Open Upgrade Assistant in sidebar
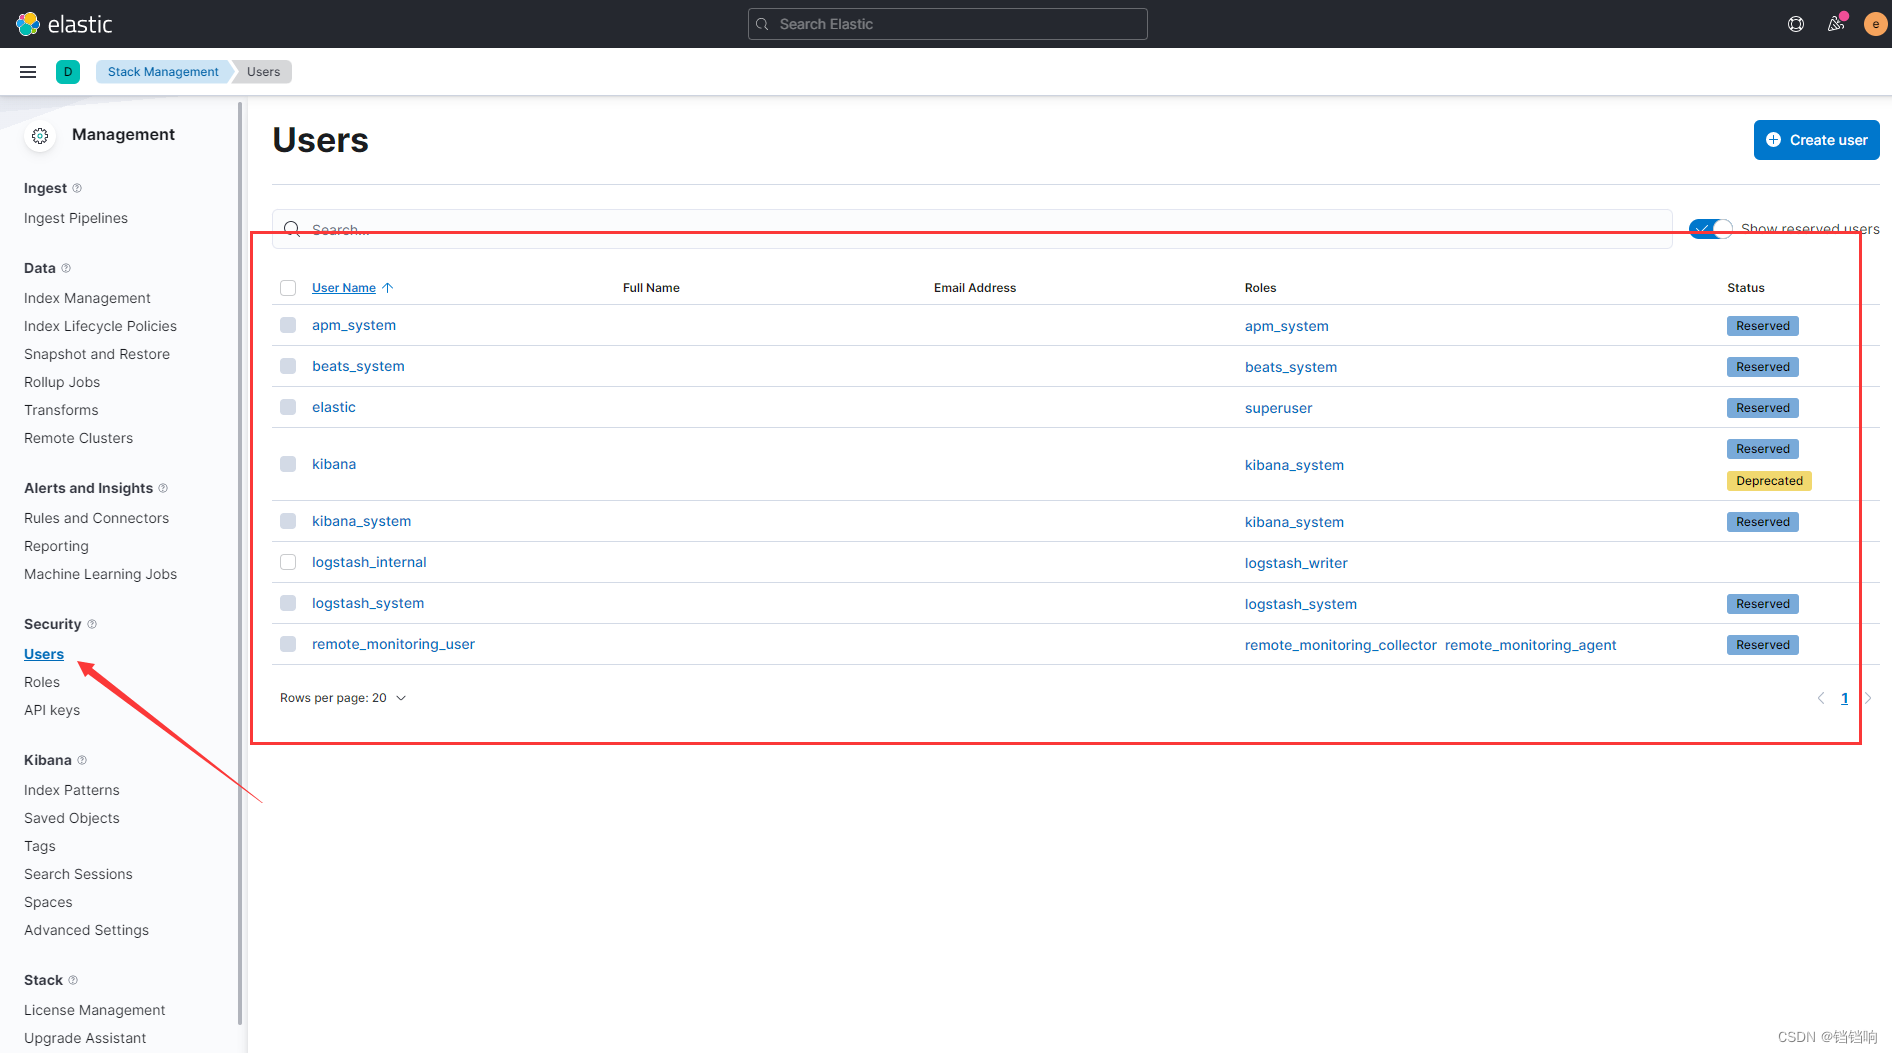1892x1053 pixels. (85, 1038)
